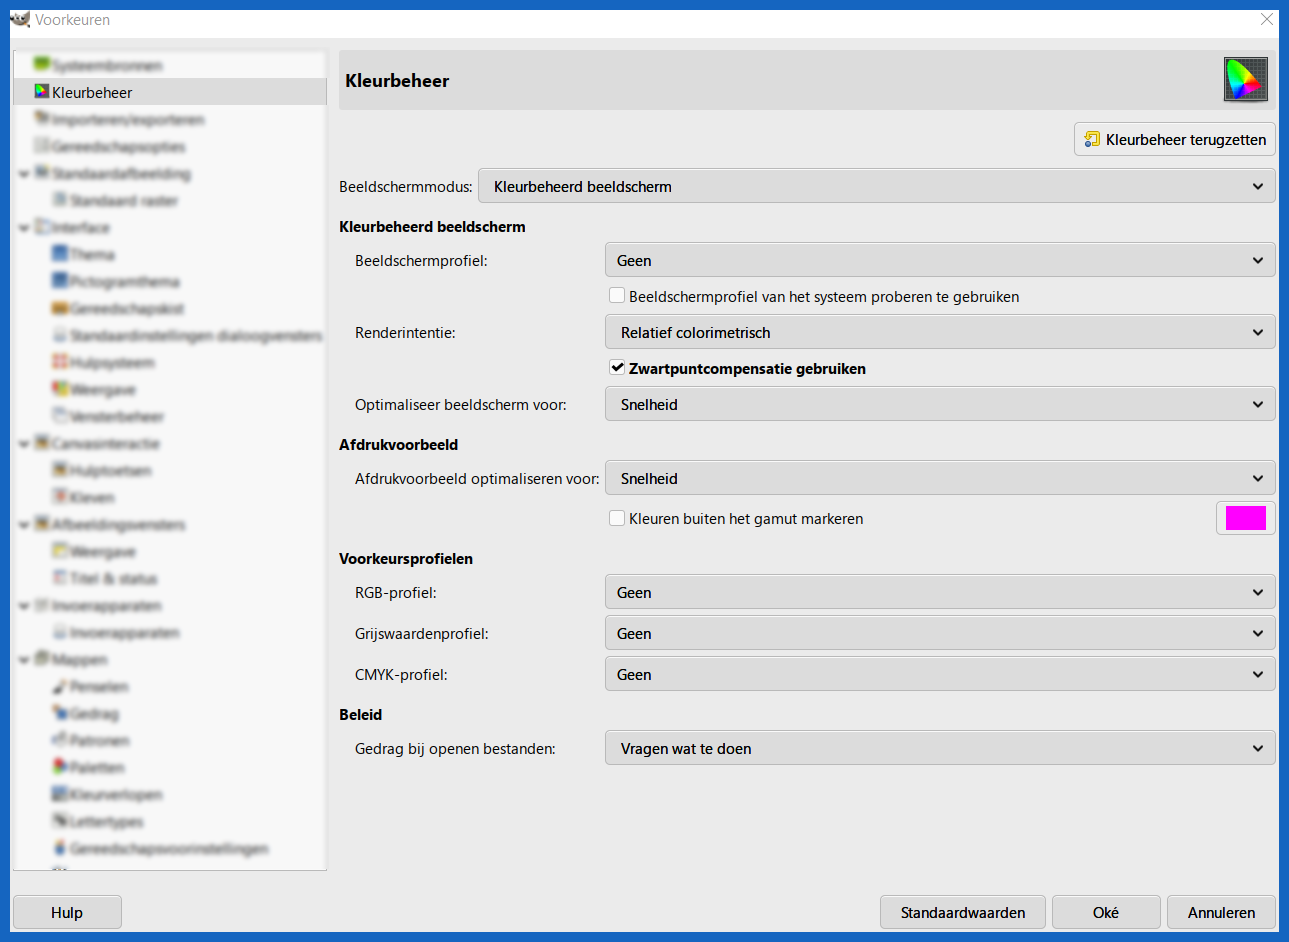Open Gereedschapsopties preferences page
The height and width of the screenshot is (942, 1289).
tap(118, 146)
